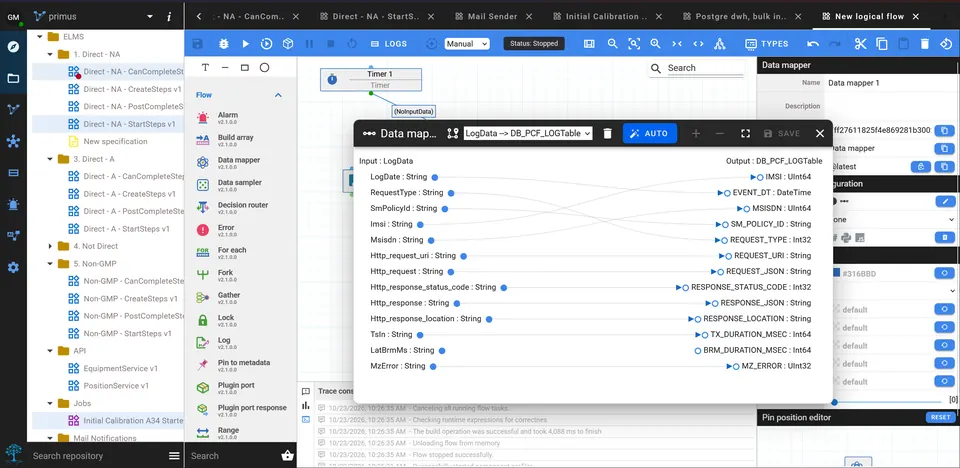The height and width of the screenshot is (468, 960).
Task: Click the zoom out magnifier icon
Action: pyautogui.click(x=612, y=44)
